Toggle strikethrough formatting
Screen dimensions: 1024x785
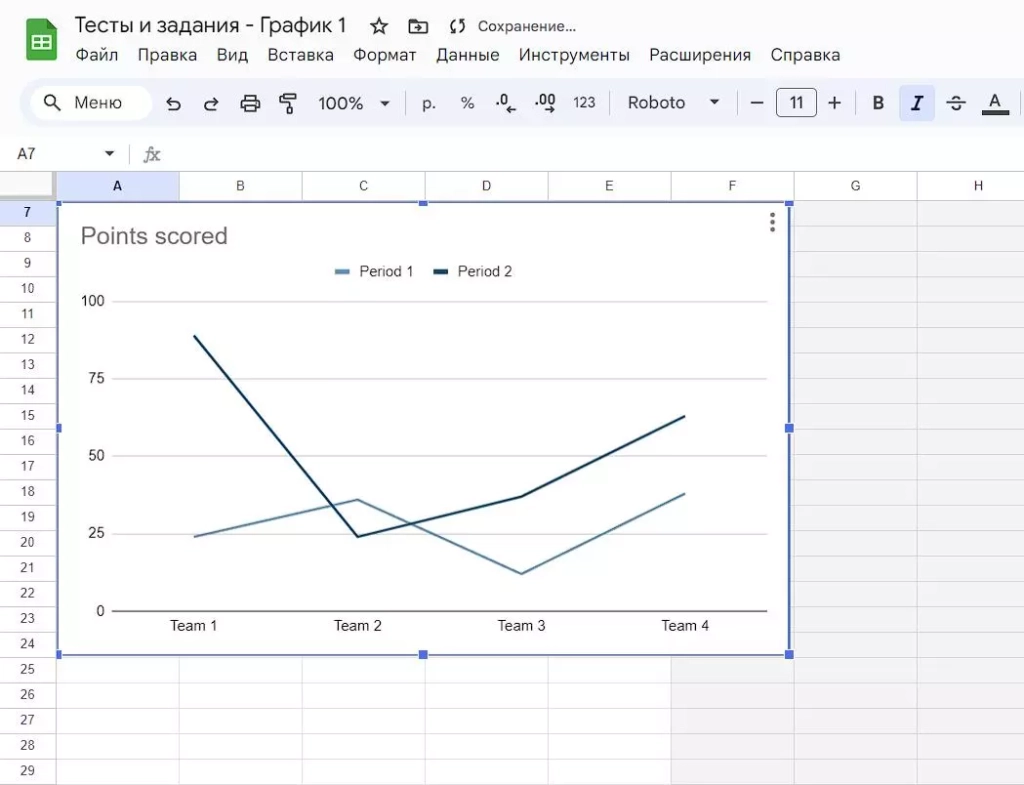coord(955,103)
